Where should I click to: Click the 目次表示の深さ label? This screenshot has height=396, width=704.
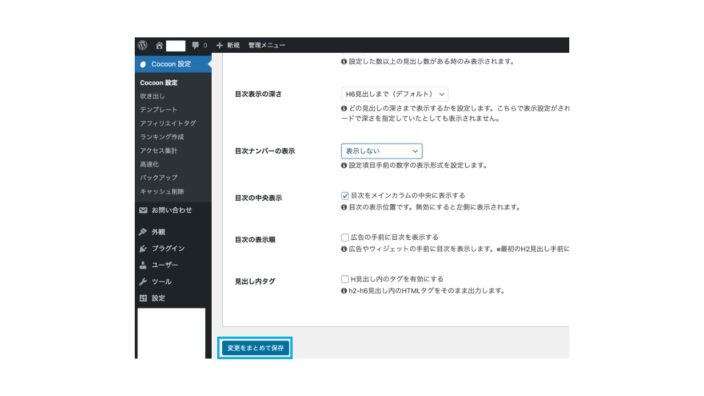(258, 94)
